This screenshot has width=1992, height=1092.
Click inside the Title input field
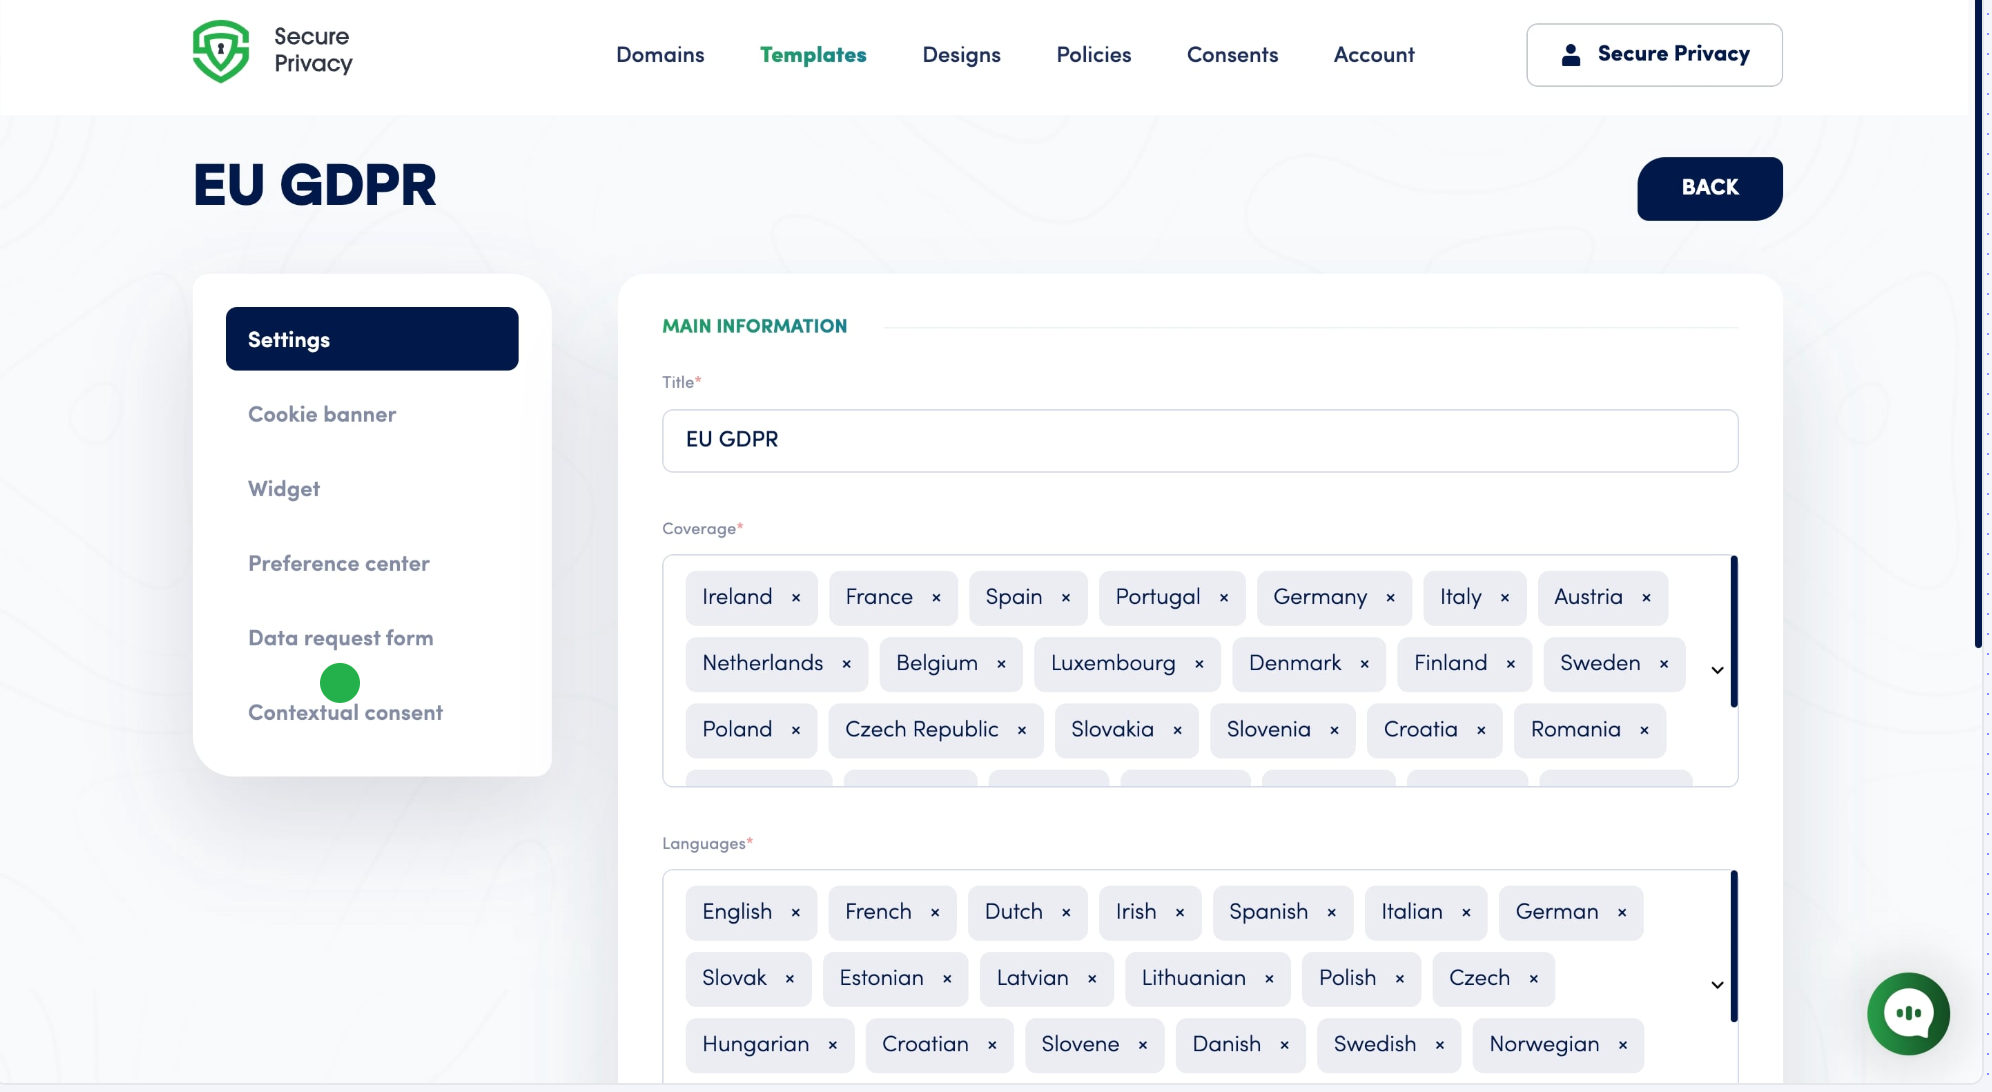coord(1199,440)
